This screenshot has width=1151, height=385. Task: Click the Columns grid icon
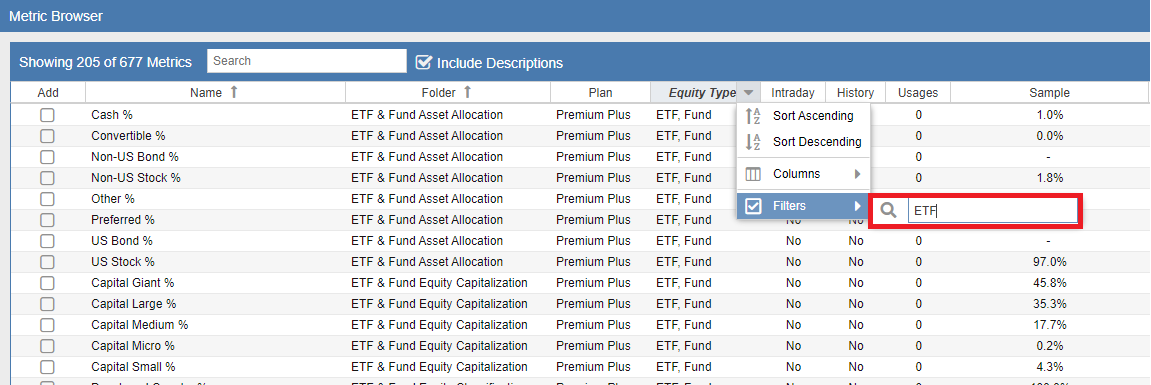click(753, 174)
